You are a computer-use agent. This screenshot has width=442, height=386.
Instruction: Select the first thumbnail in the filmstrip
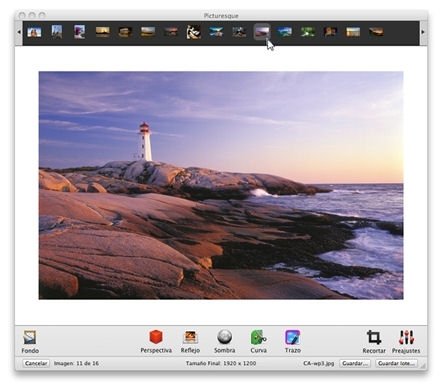[x=34, y=32]
